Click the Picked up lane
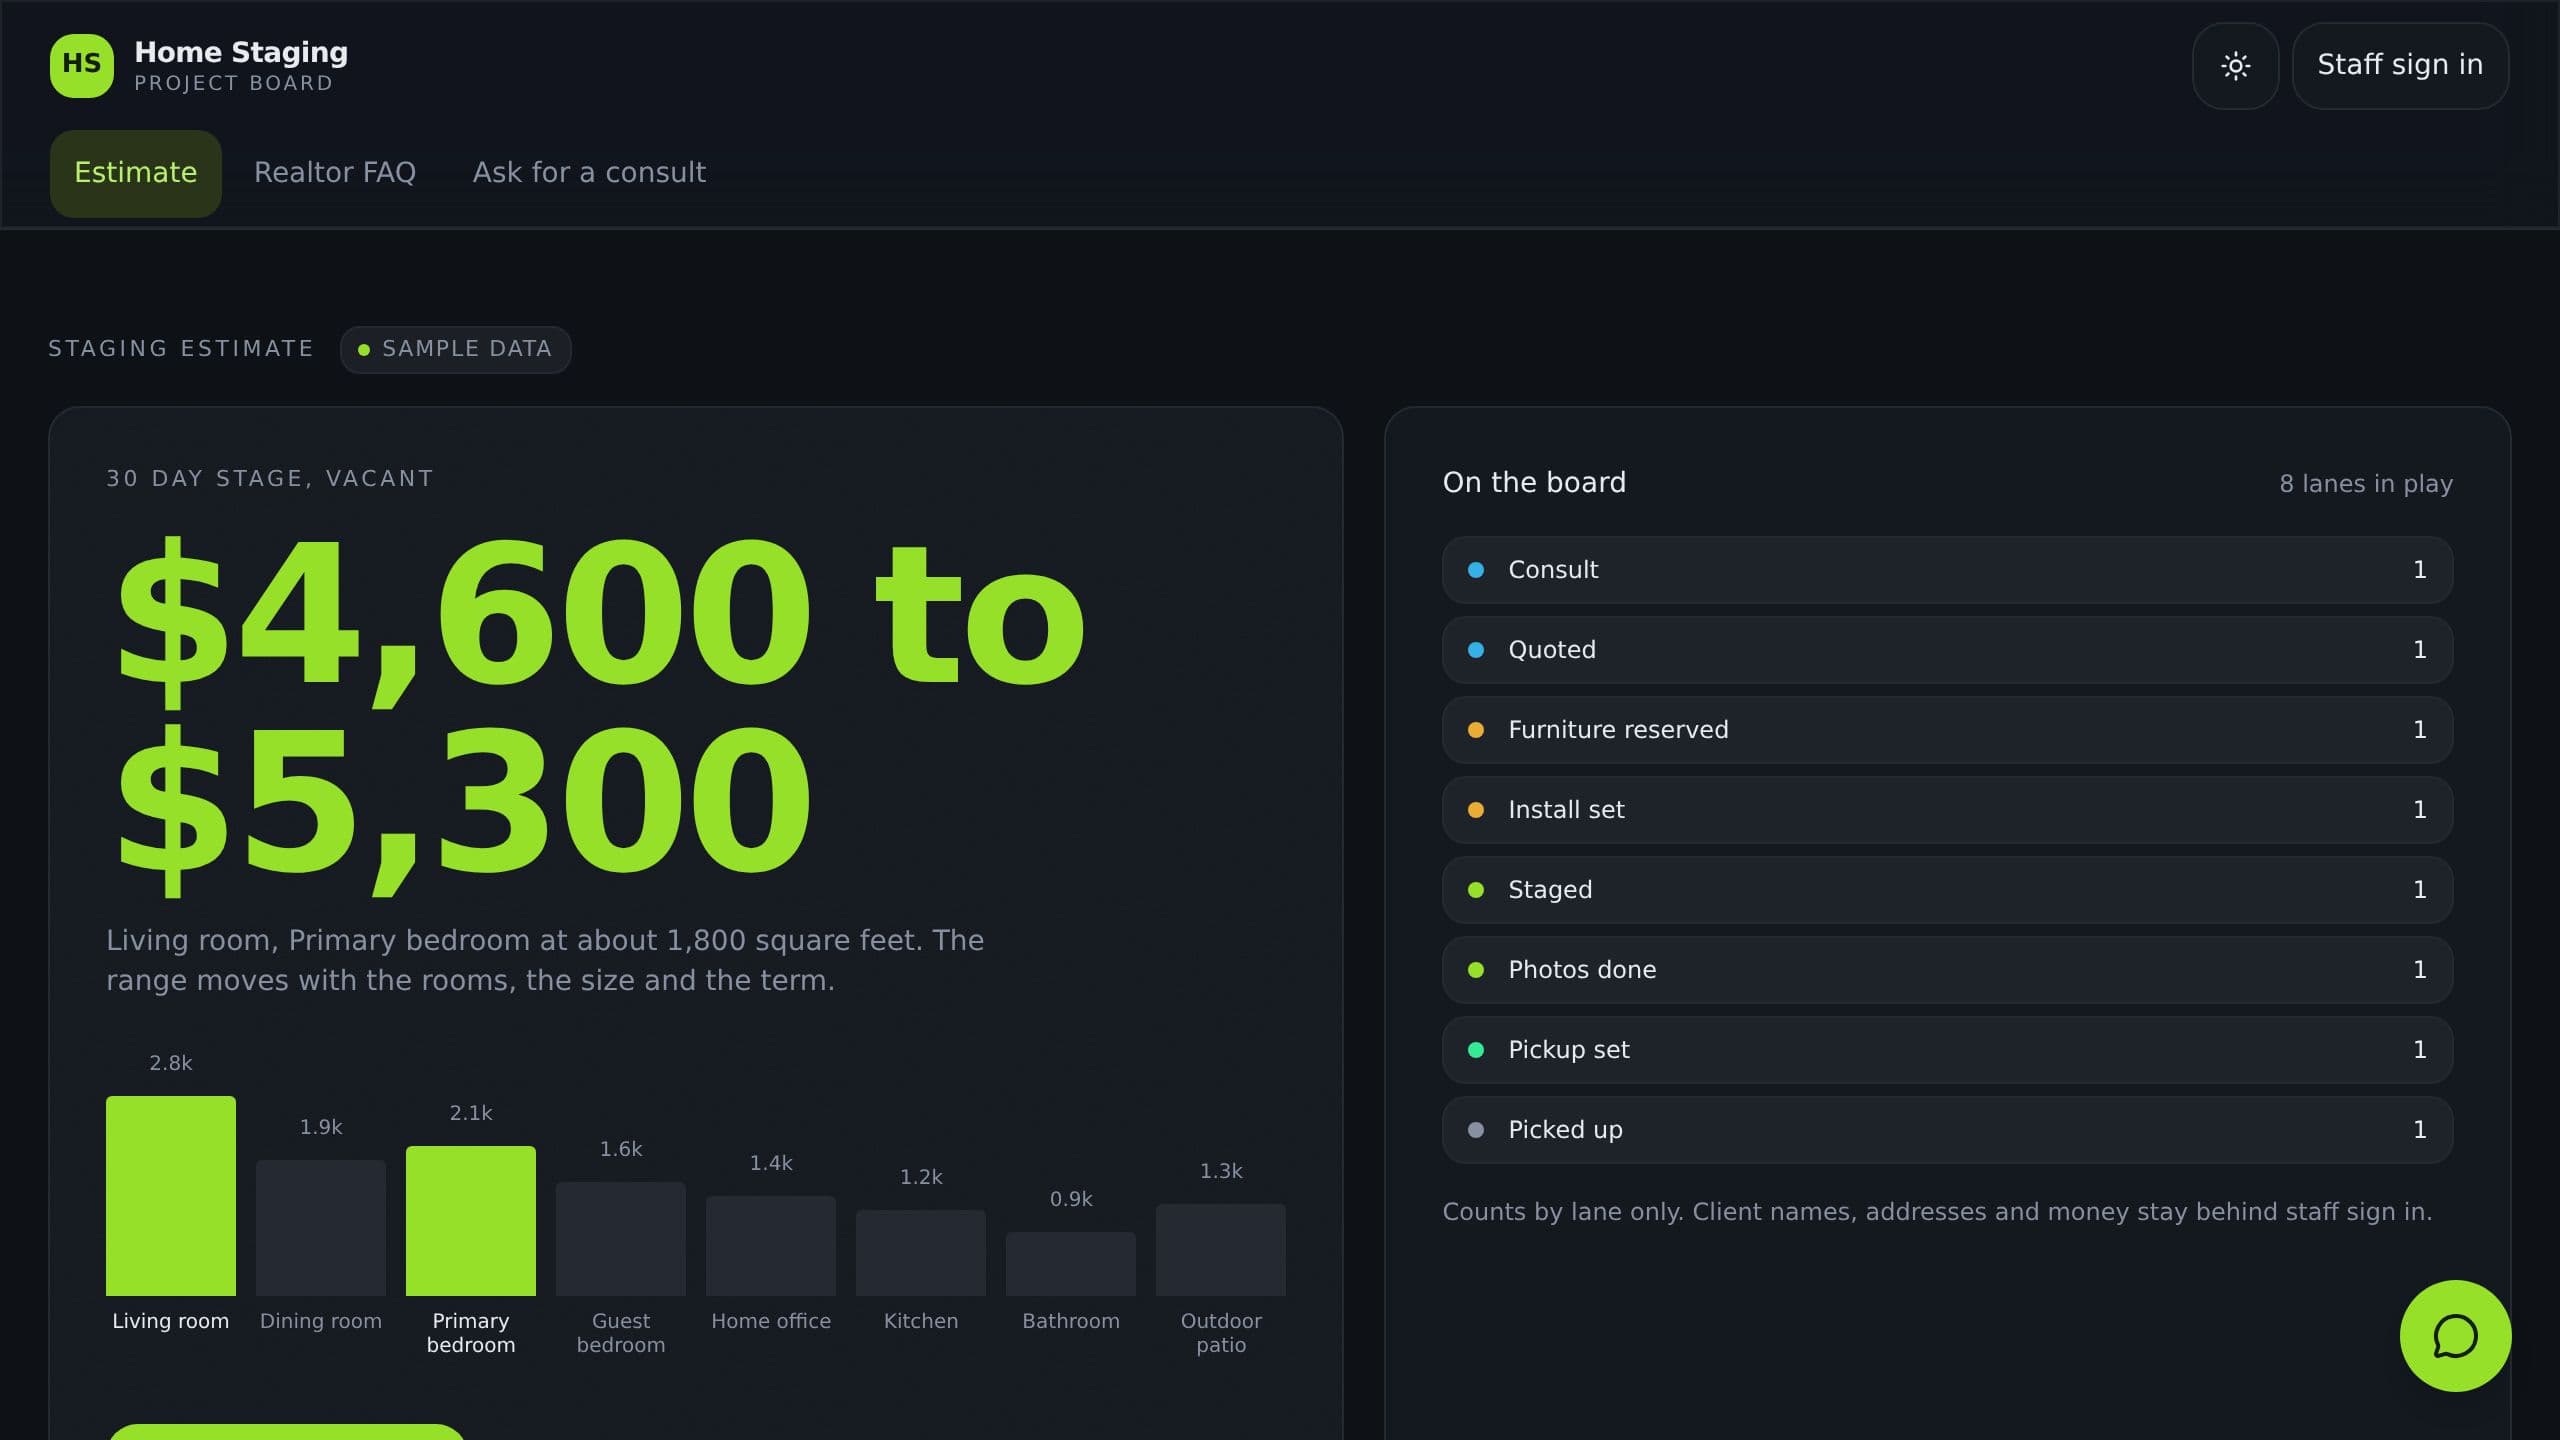Viewport: 2560px width, 1440px height. point(1947,1130)
